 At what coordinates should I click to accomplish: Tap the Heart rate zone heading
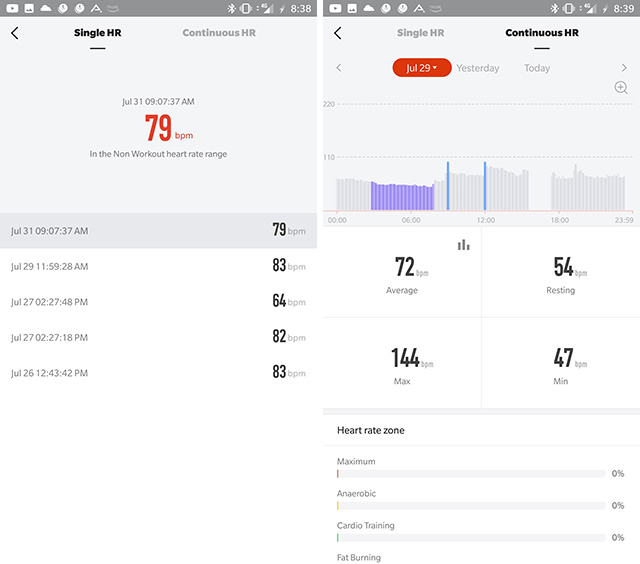pyautogui.click(x=371, y=430)
